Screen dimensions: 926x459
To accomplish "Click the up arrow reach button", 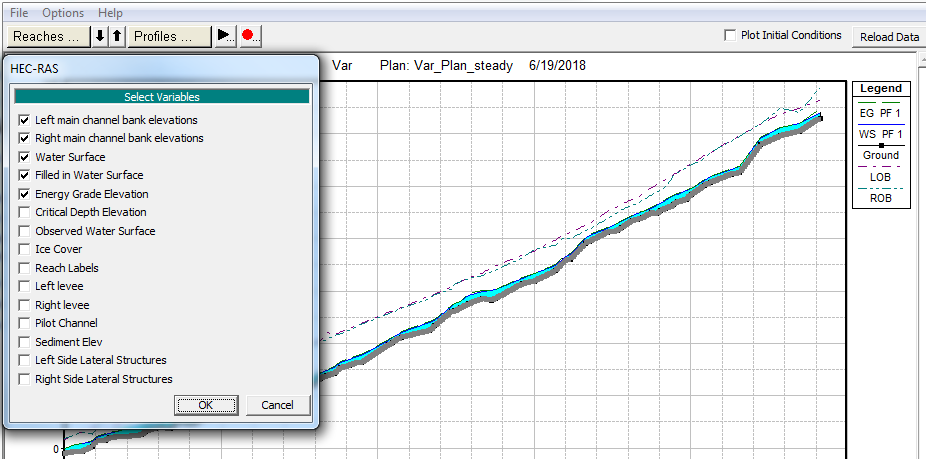I will click(x=117, y=36).
